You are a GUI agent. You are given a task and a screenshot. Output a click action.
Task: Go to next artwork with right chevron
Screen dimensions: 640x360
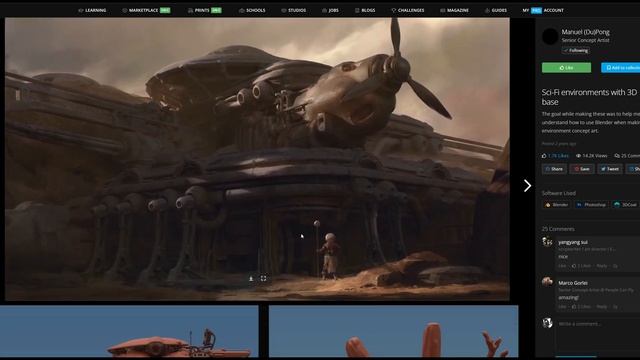click(527, 186)
